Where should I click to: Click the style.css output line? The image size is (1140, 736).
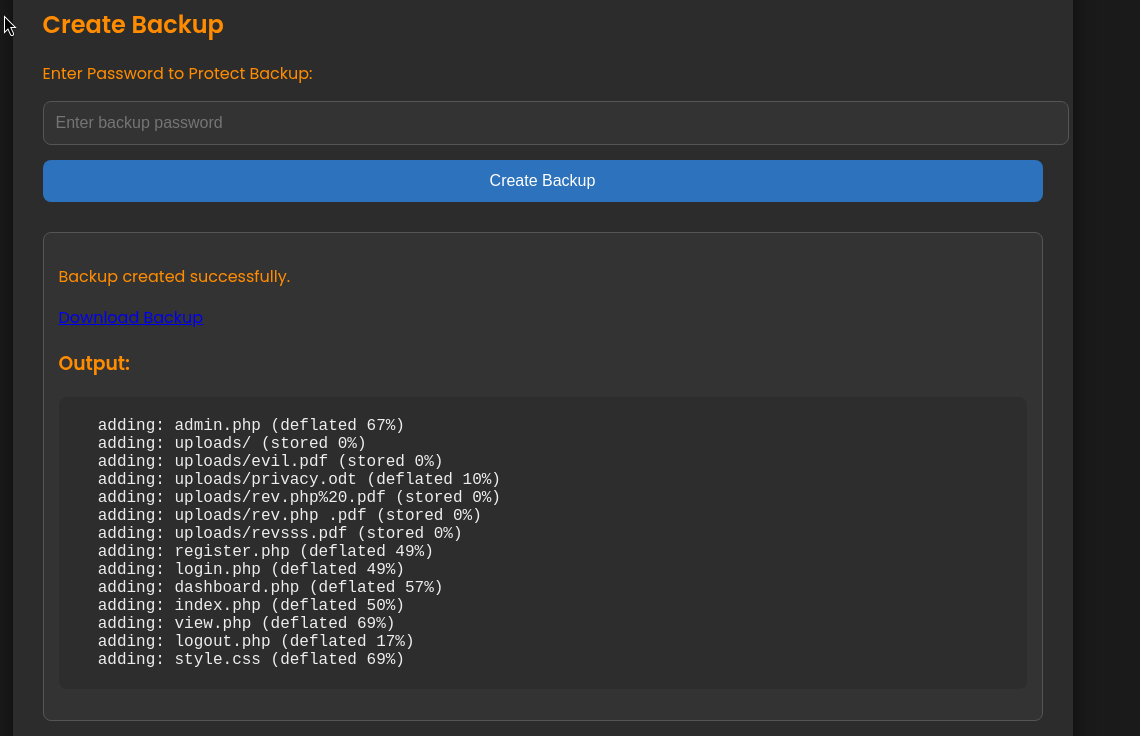[250, 660]
